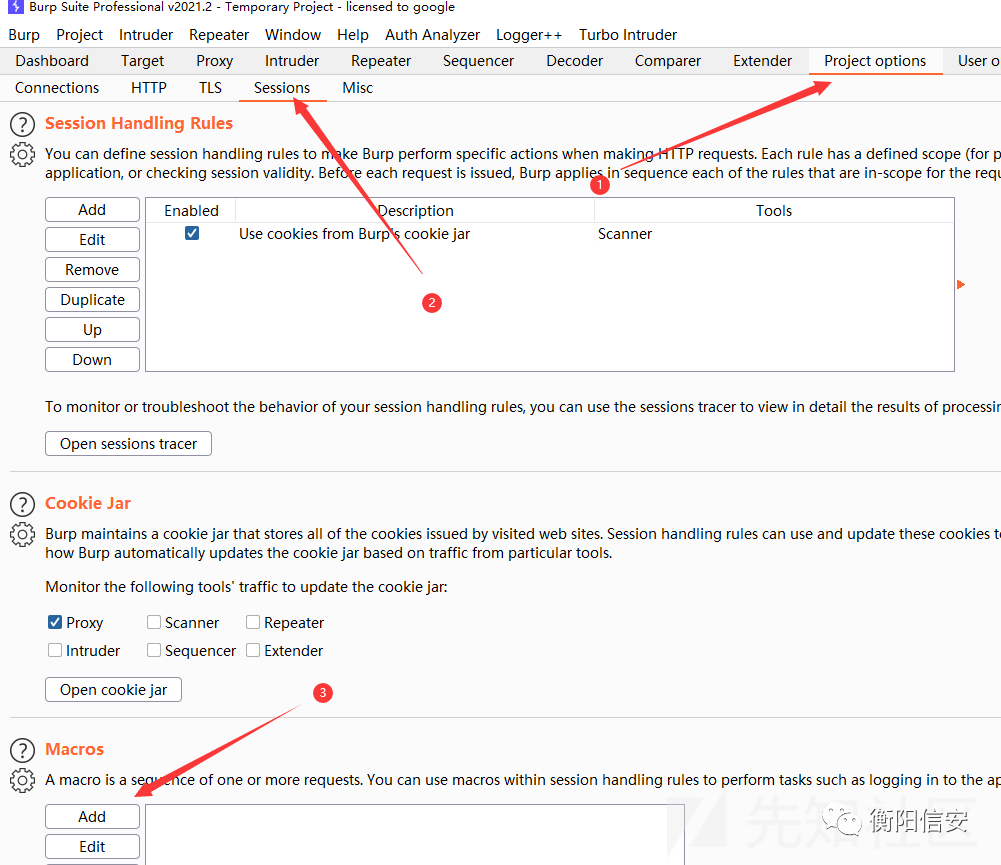Add a new macro

tap(92, 817)
